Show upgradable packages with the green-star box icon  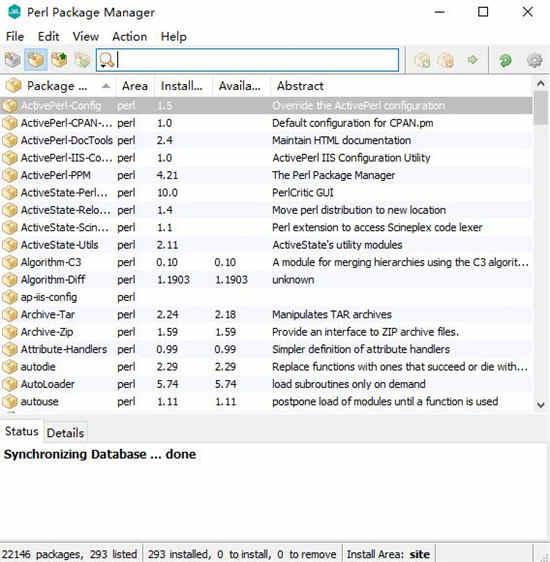point(59,60)
